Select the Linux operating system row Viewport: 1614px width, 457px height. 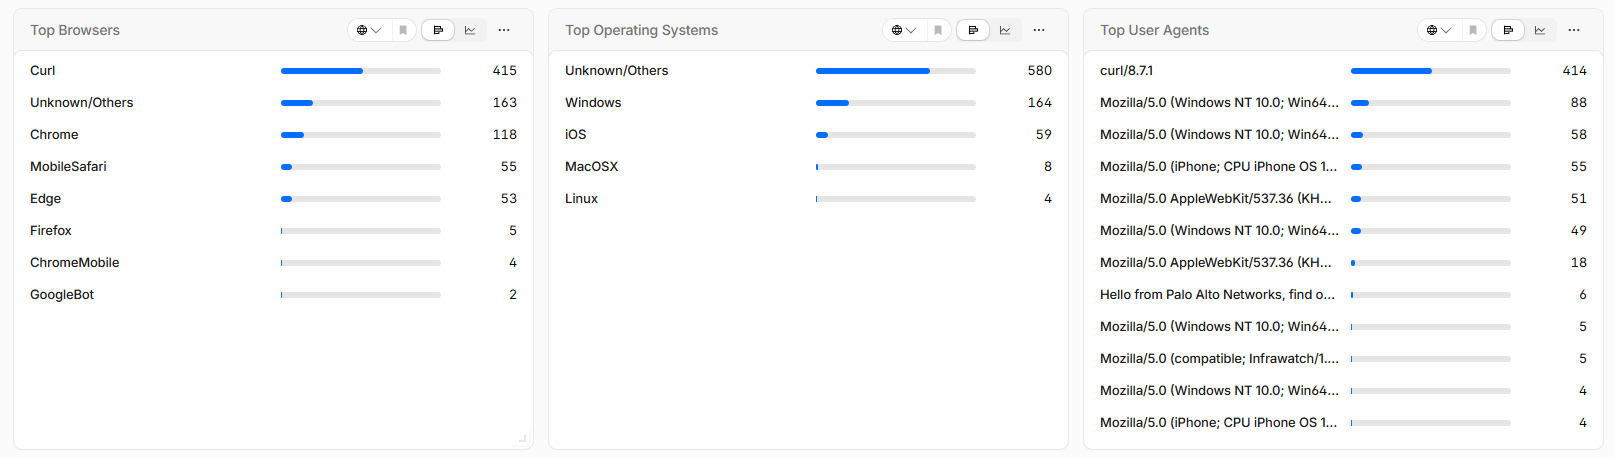808,199
